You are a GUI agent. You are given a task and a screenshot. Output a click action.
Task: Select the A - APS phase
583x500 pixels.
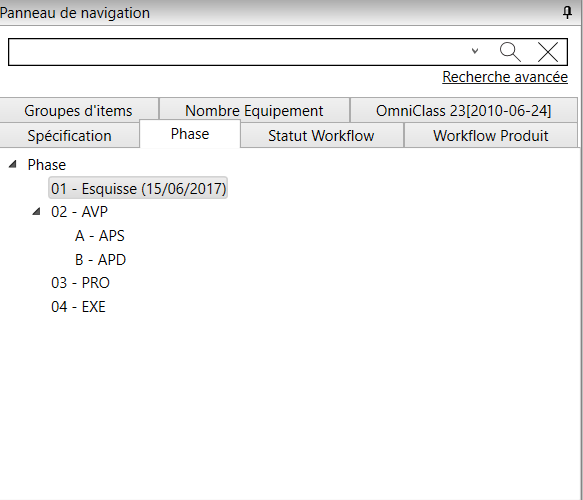click(x=100, y=236)
